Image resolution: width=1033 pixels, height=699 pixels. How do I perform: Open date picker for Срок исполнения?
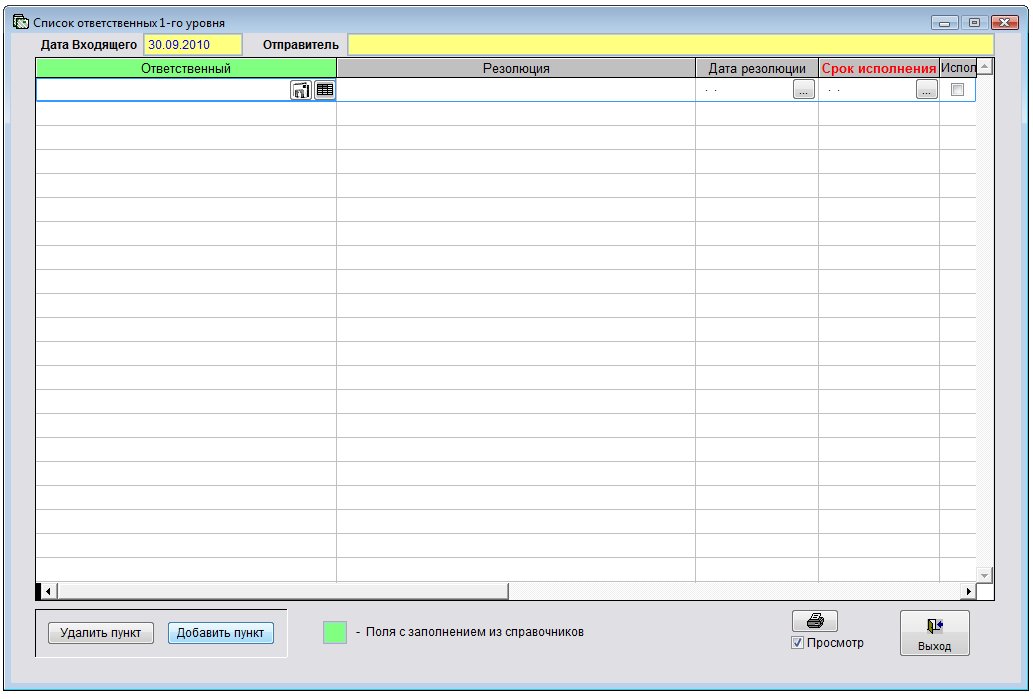(926, 90)
